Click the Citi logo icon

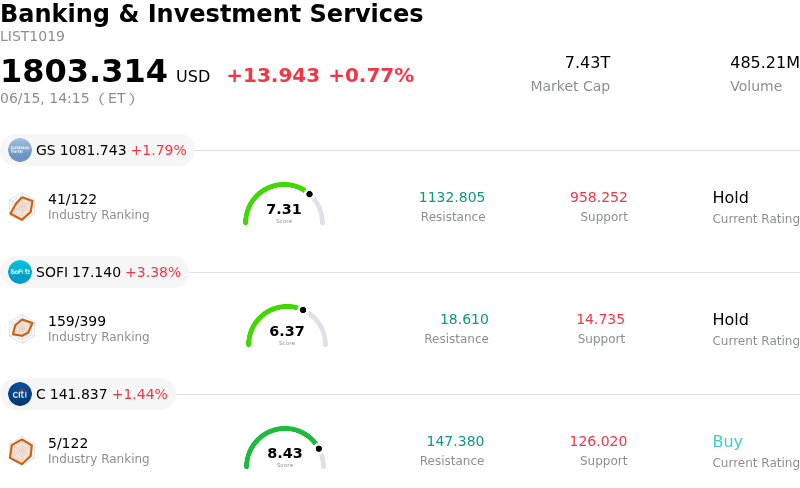pyautogui.click(x=20, y=394)
